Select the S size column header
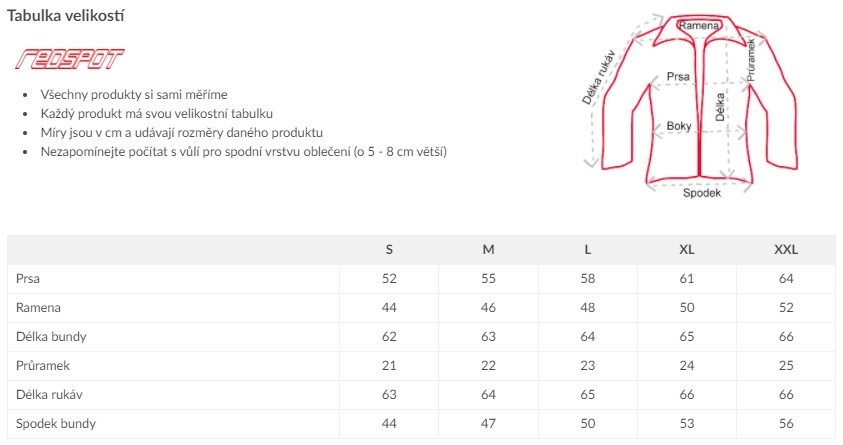 coord(389,249)
